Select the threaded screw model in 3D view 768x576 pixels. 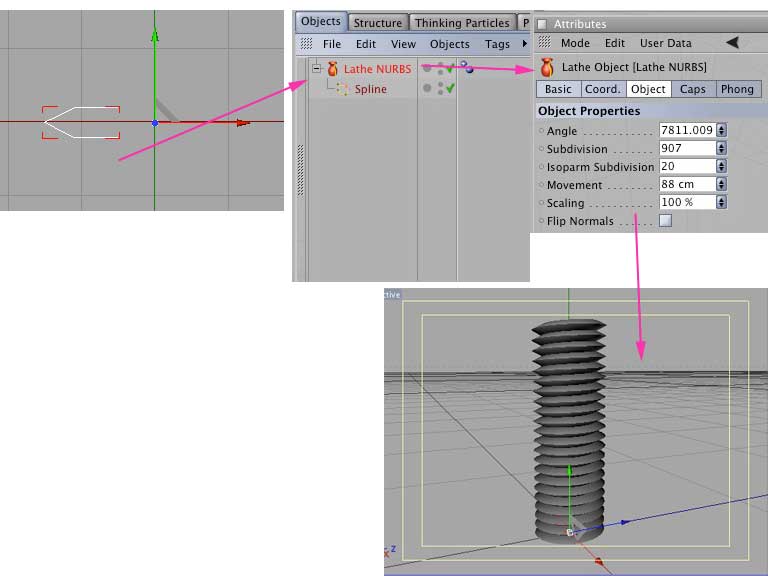pos(569,431)
